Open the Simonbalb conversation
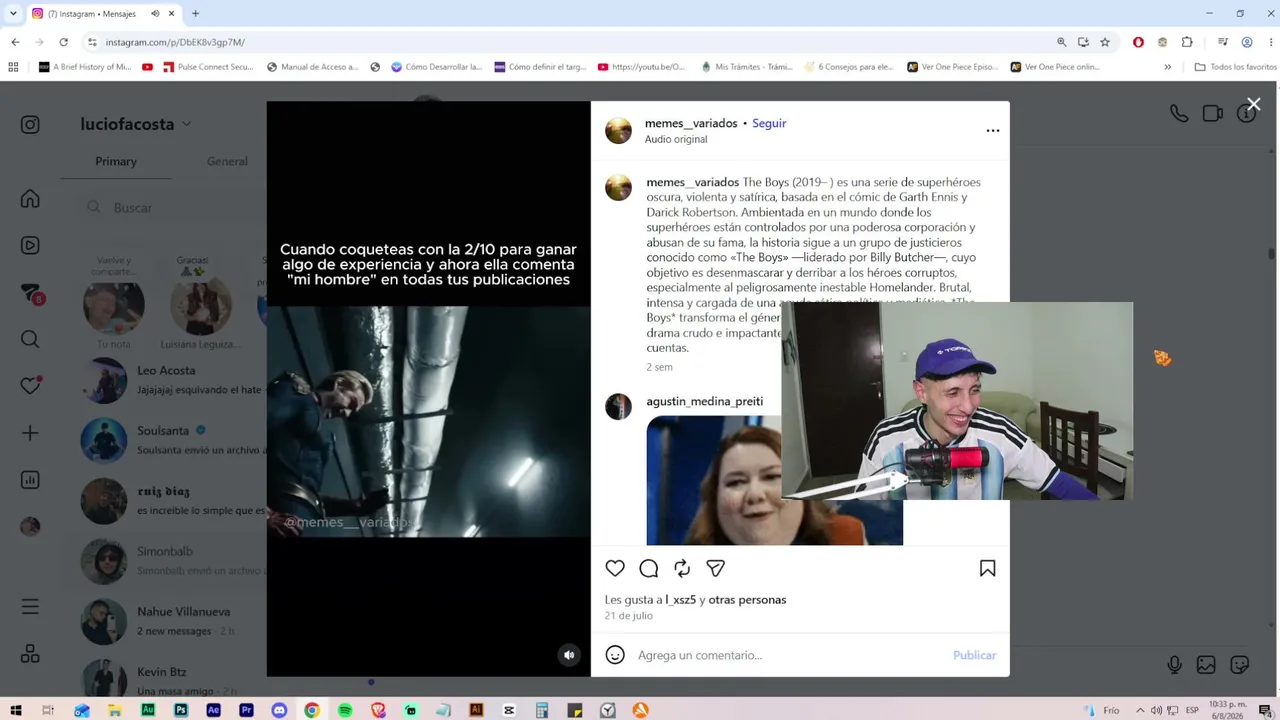Image resolution: width=1280 pixels, height=720 pixels. click(x=170, y=561)
